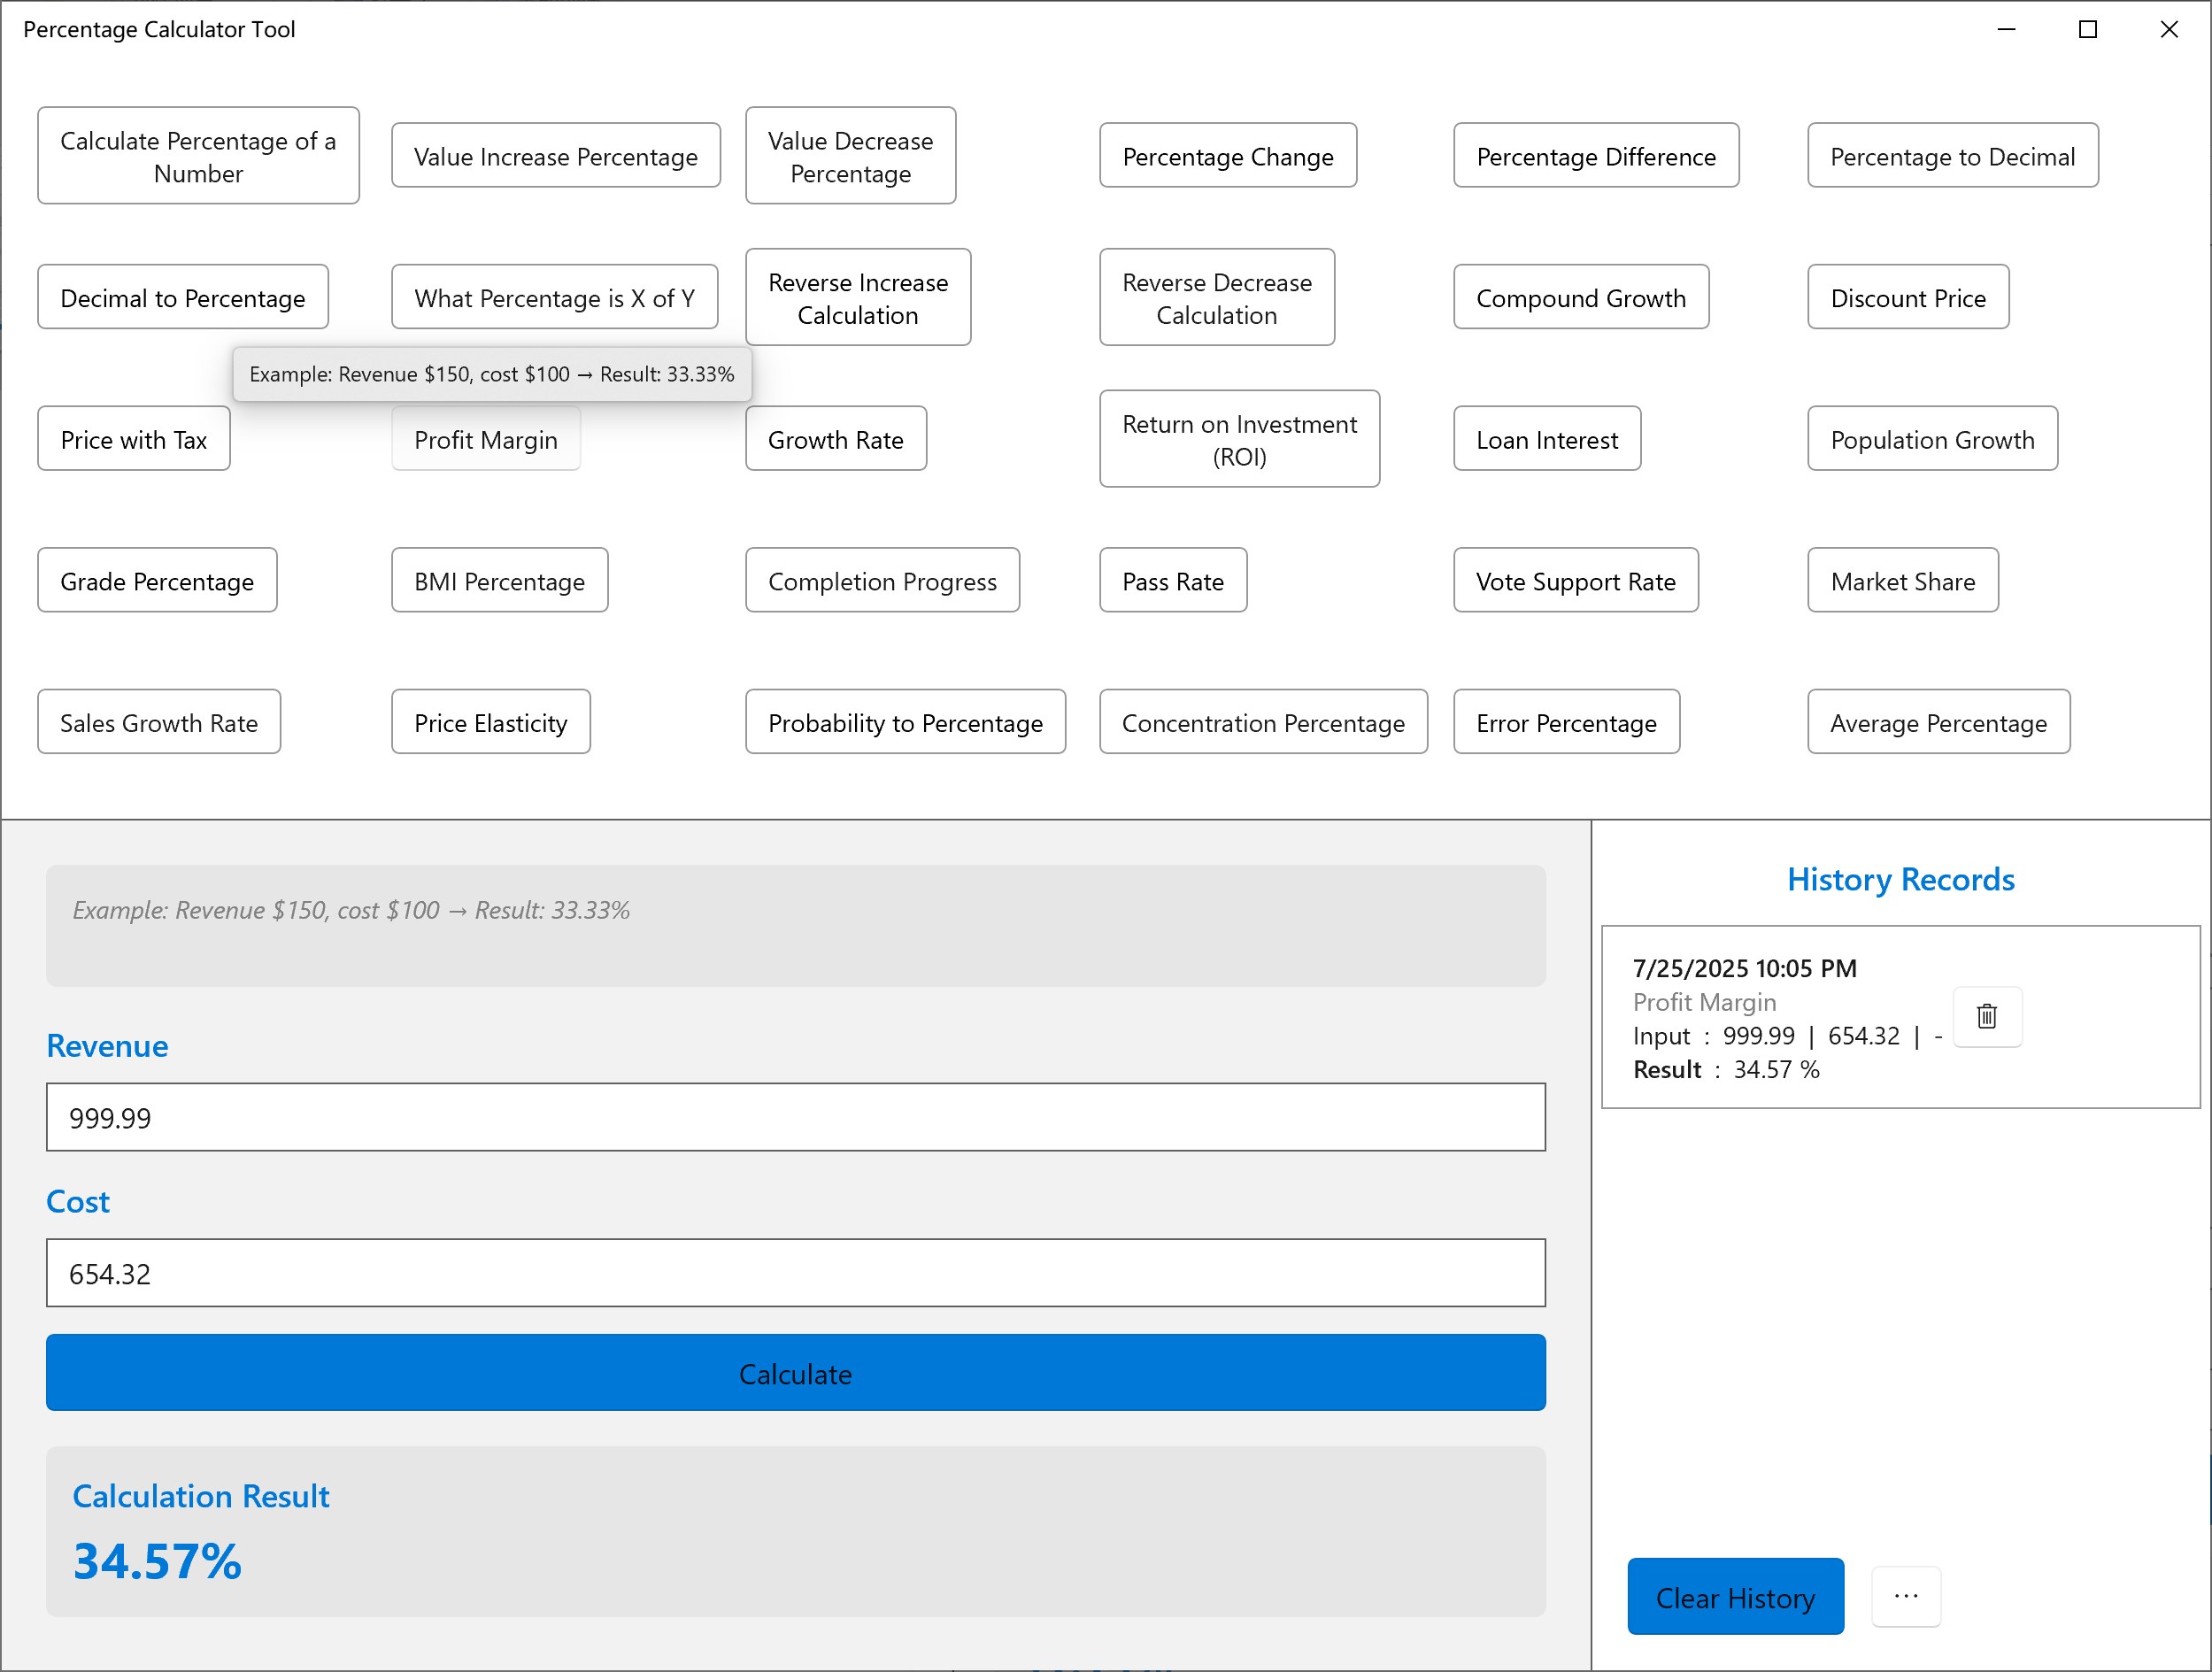Delete the Profit Margin history record
Image resolution: width=2212 pixels, height=1672 pixels.
pyautogui.click(x=1986, y=1016)
